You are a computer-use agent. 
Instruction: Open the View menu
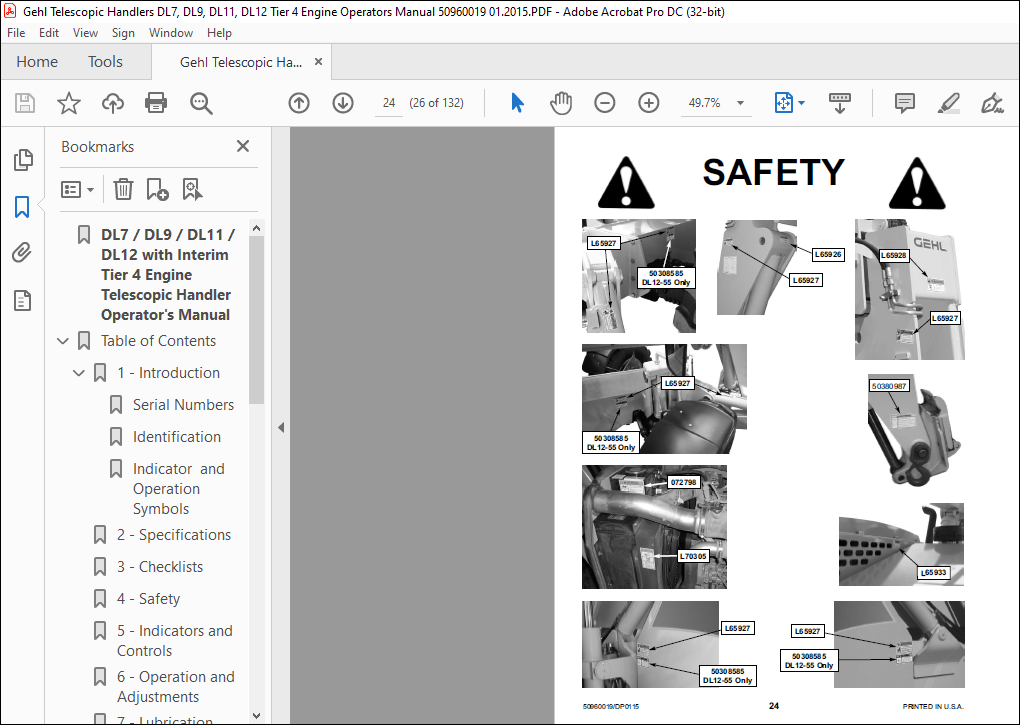pos(85,33)
